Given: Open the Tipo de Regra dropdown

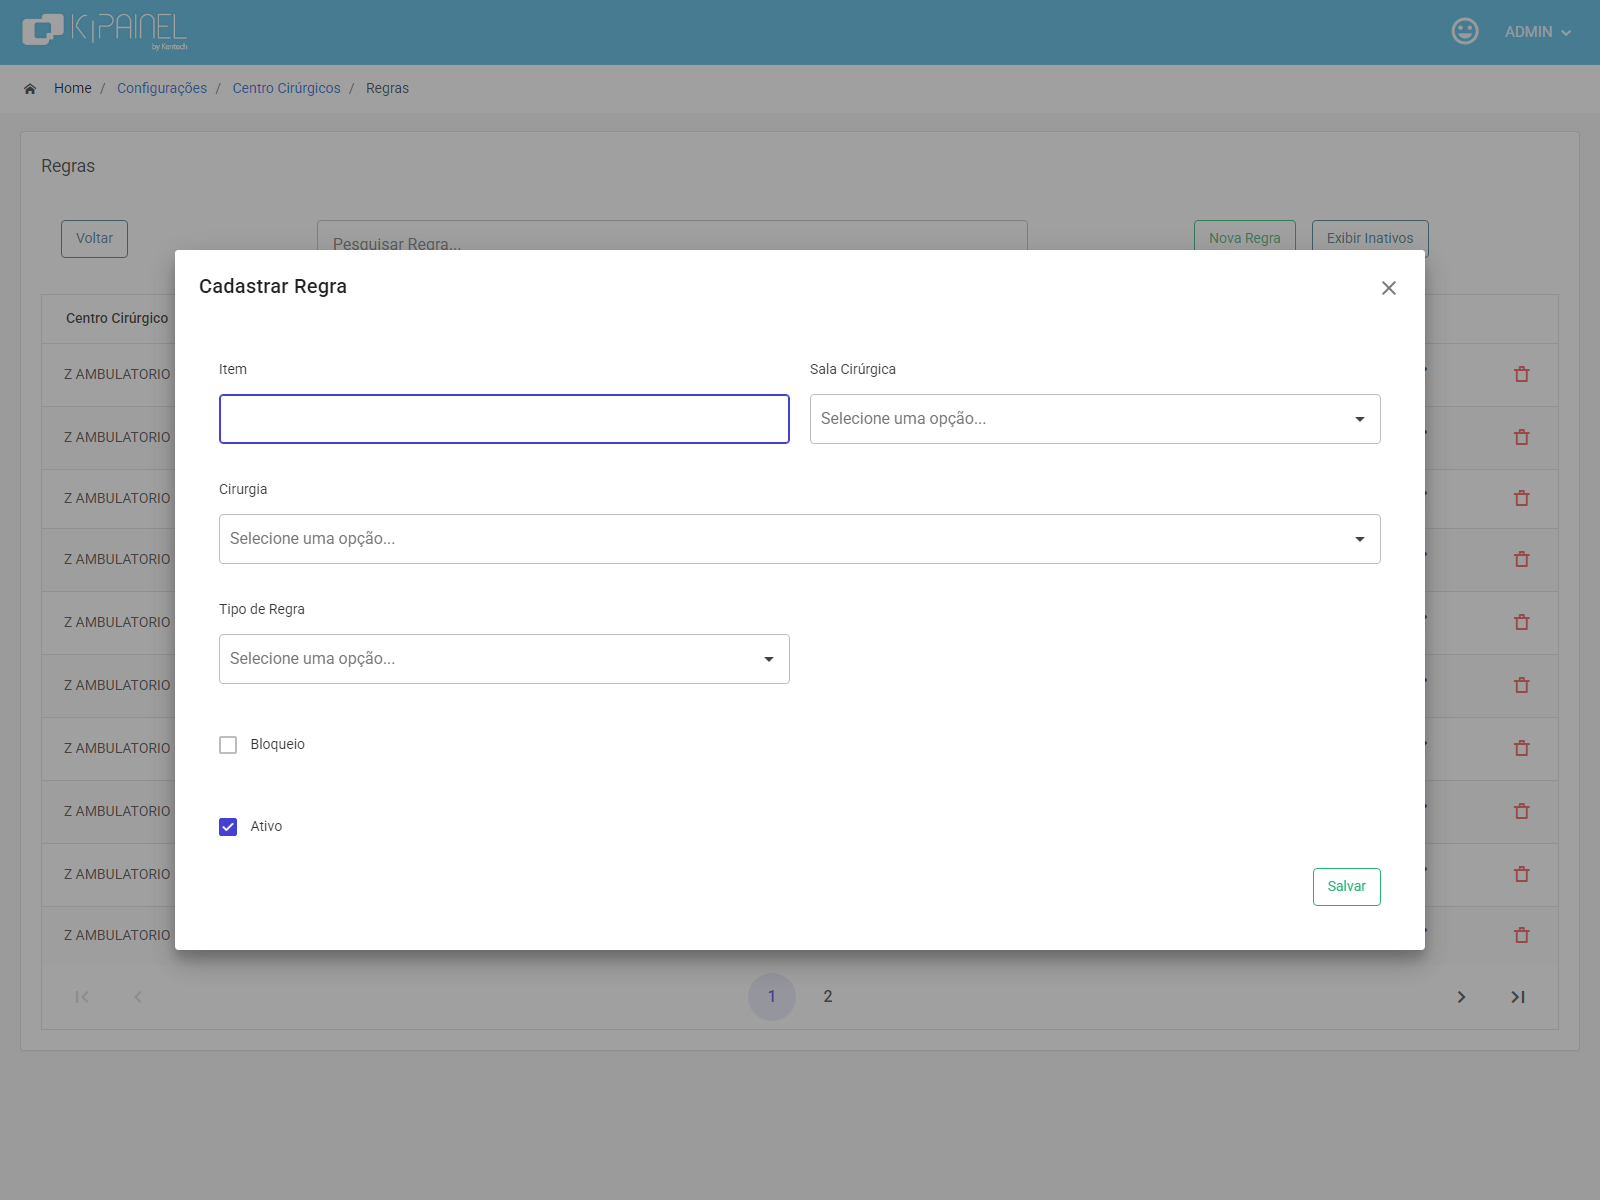Looking at the screenshot, I should tap(504, 659).
